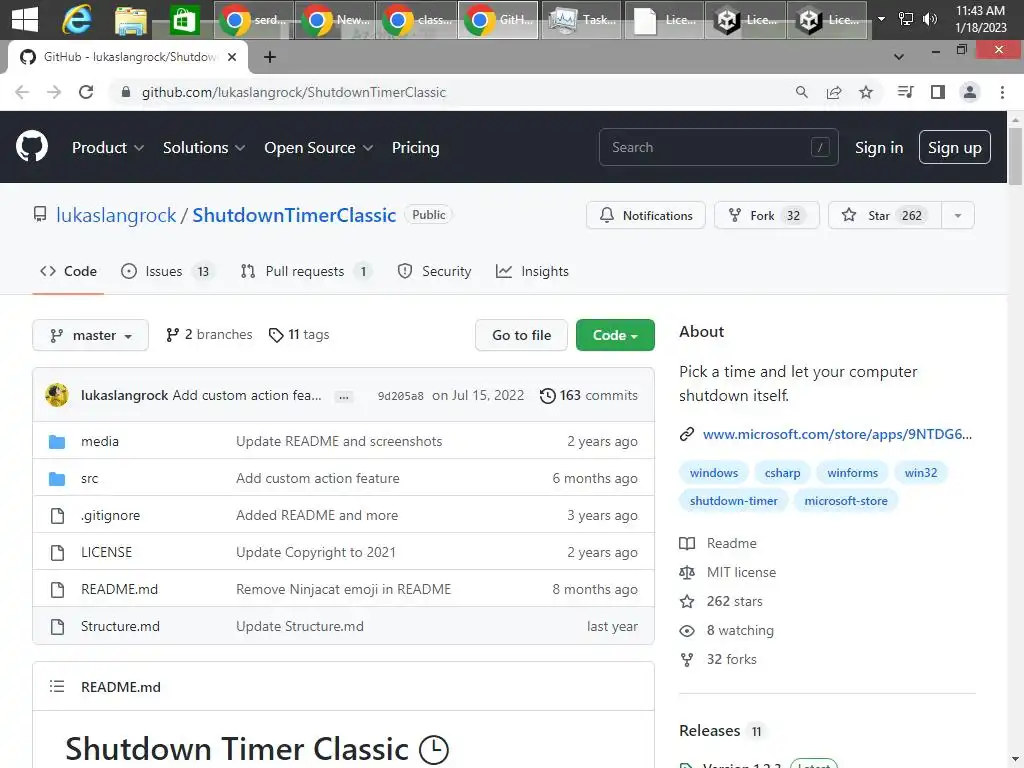
Task: Open the Microsoft store link
Action: (837, 434)
